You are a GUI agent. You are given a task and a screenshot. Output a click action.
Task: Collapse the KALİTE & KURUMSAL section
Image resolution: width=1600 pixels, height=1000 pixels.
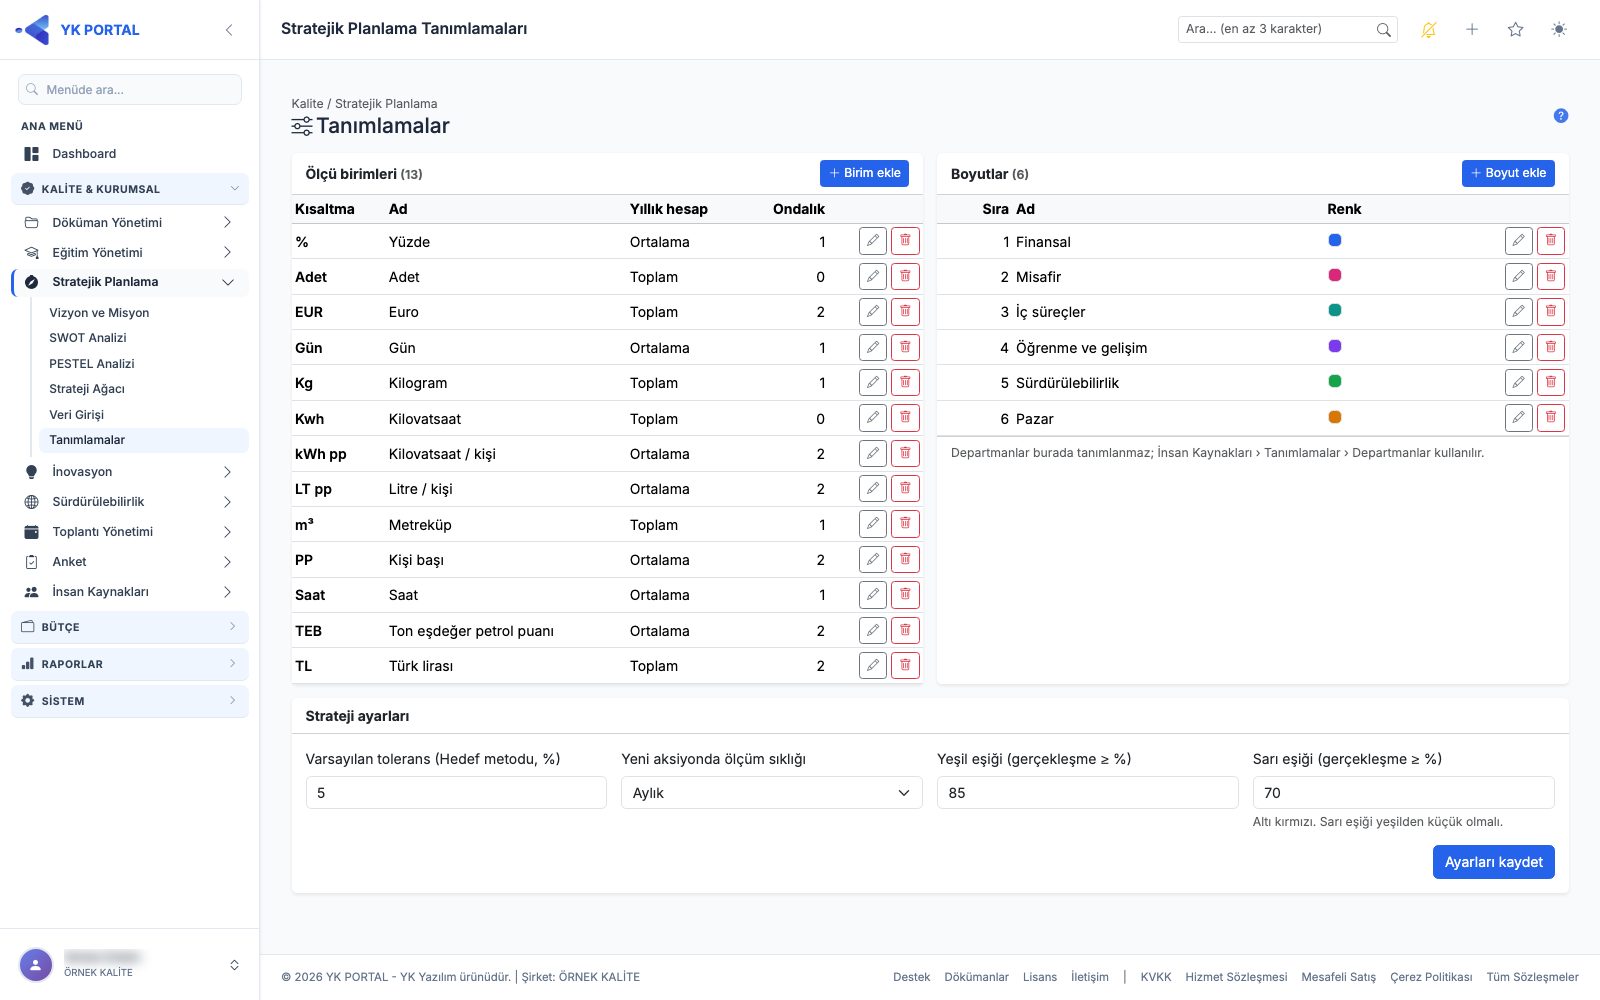coord(130,189)
